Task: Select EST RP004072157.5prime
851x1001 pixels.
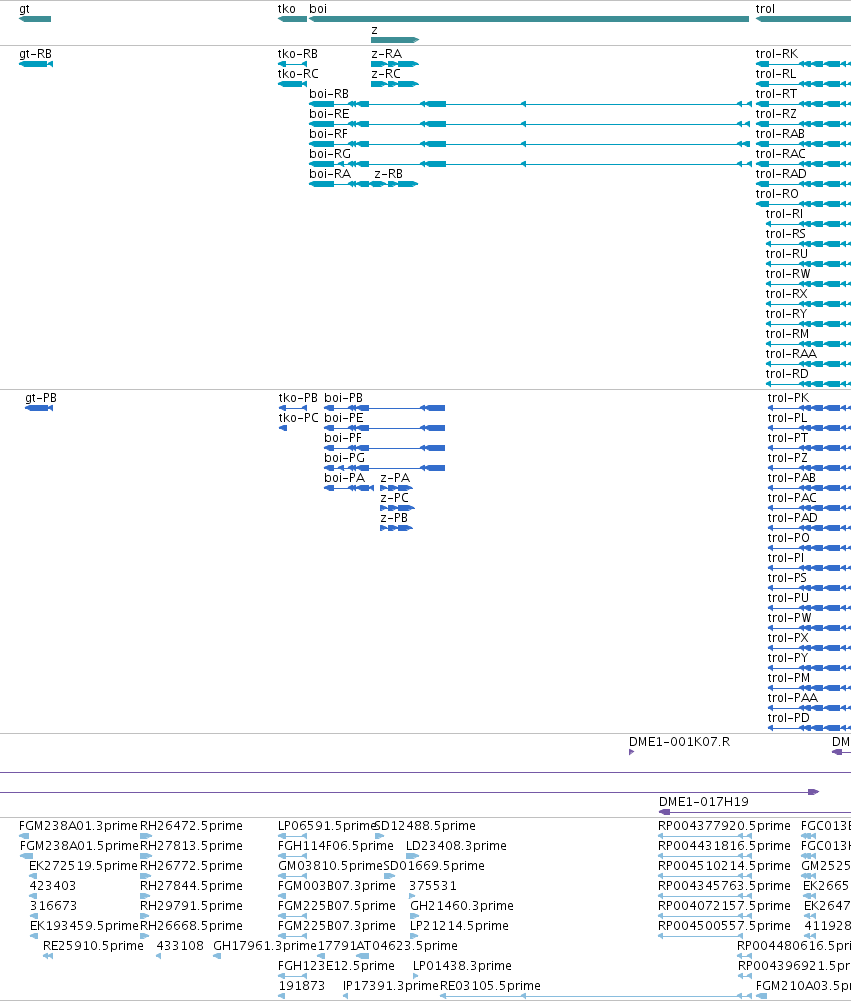Action: [724, 906]
